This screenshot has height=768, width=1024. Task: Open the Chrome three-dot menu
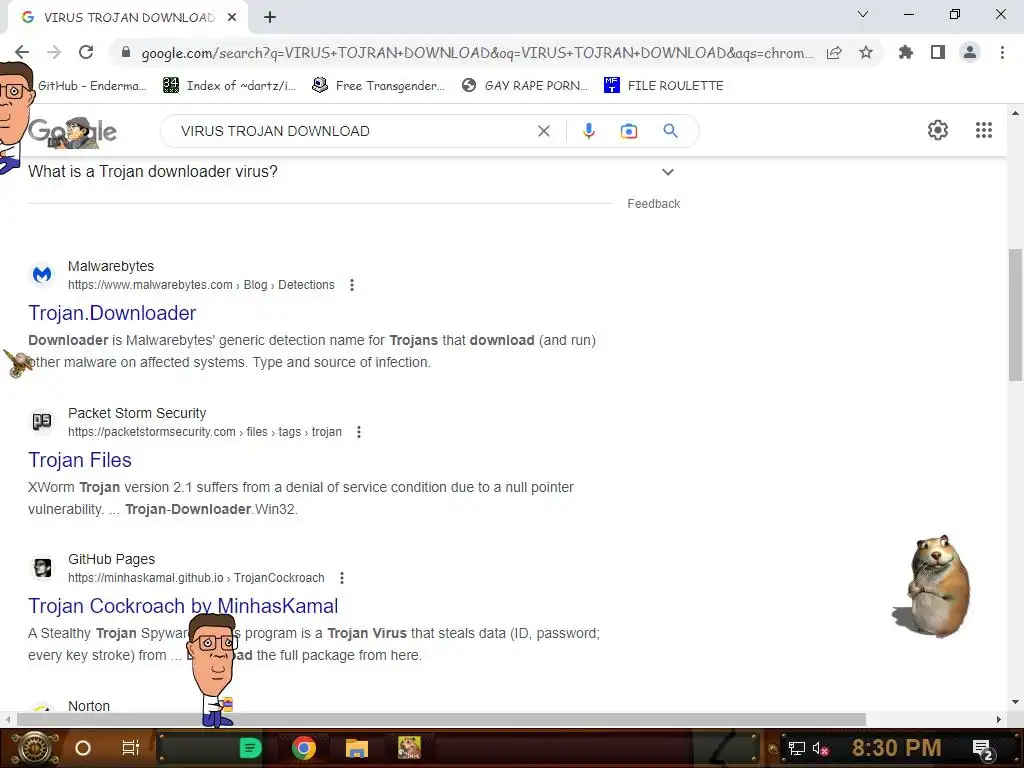tap(1002, 52)
